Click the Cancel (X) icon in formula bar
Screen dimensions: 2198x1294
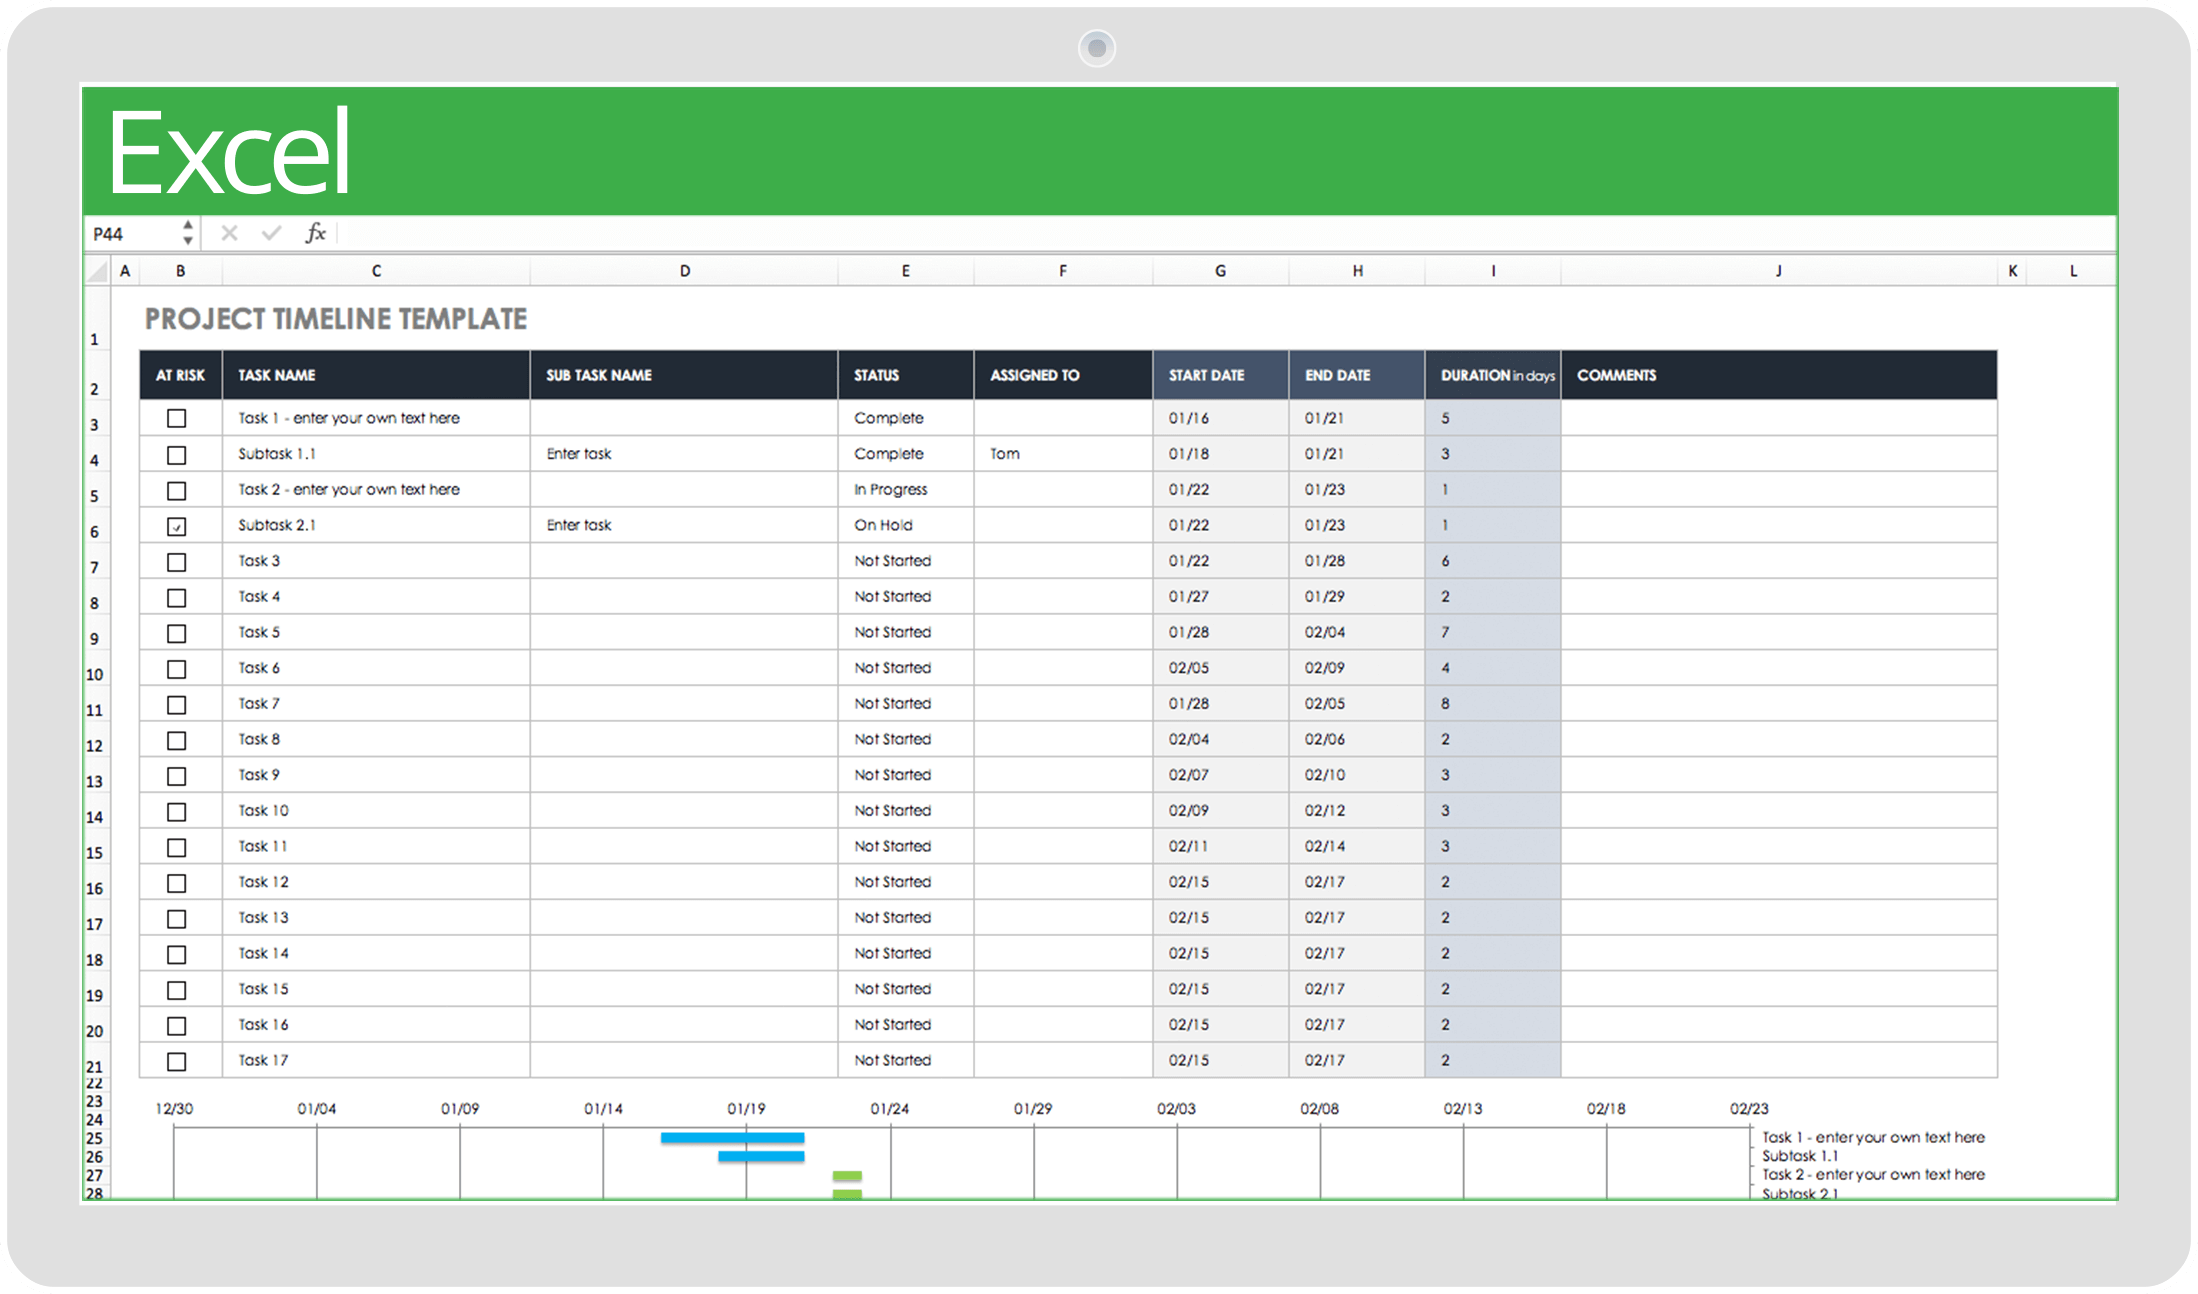pos(229,232)
